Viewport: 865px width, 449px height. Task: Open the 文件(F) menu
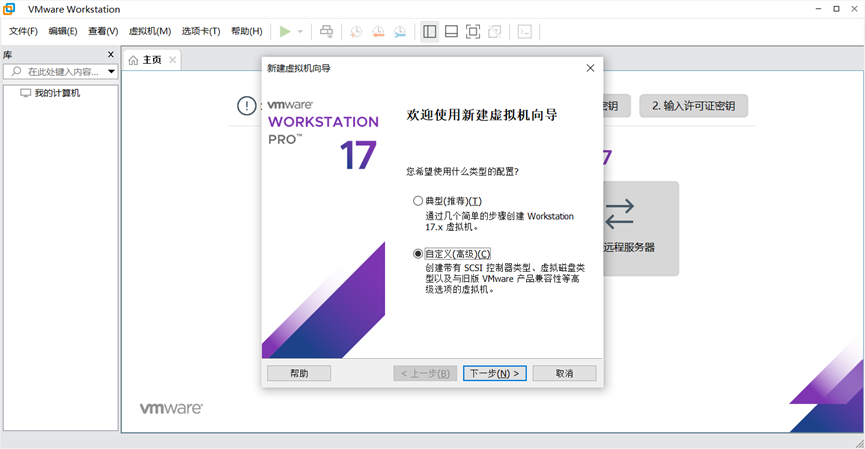click(x=23, y=31)
